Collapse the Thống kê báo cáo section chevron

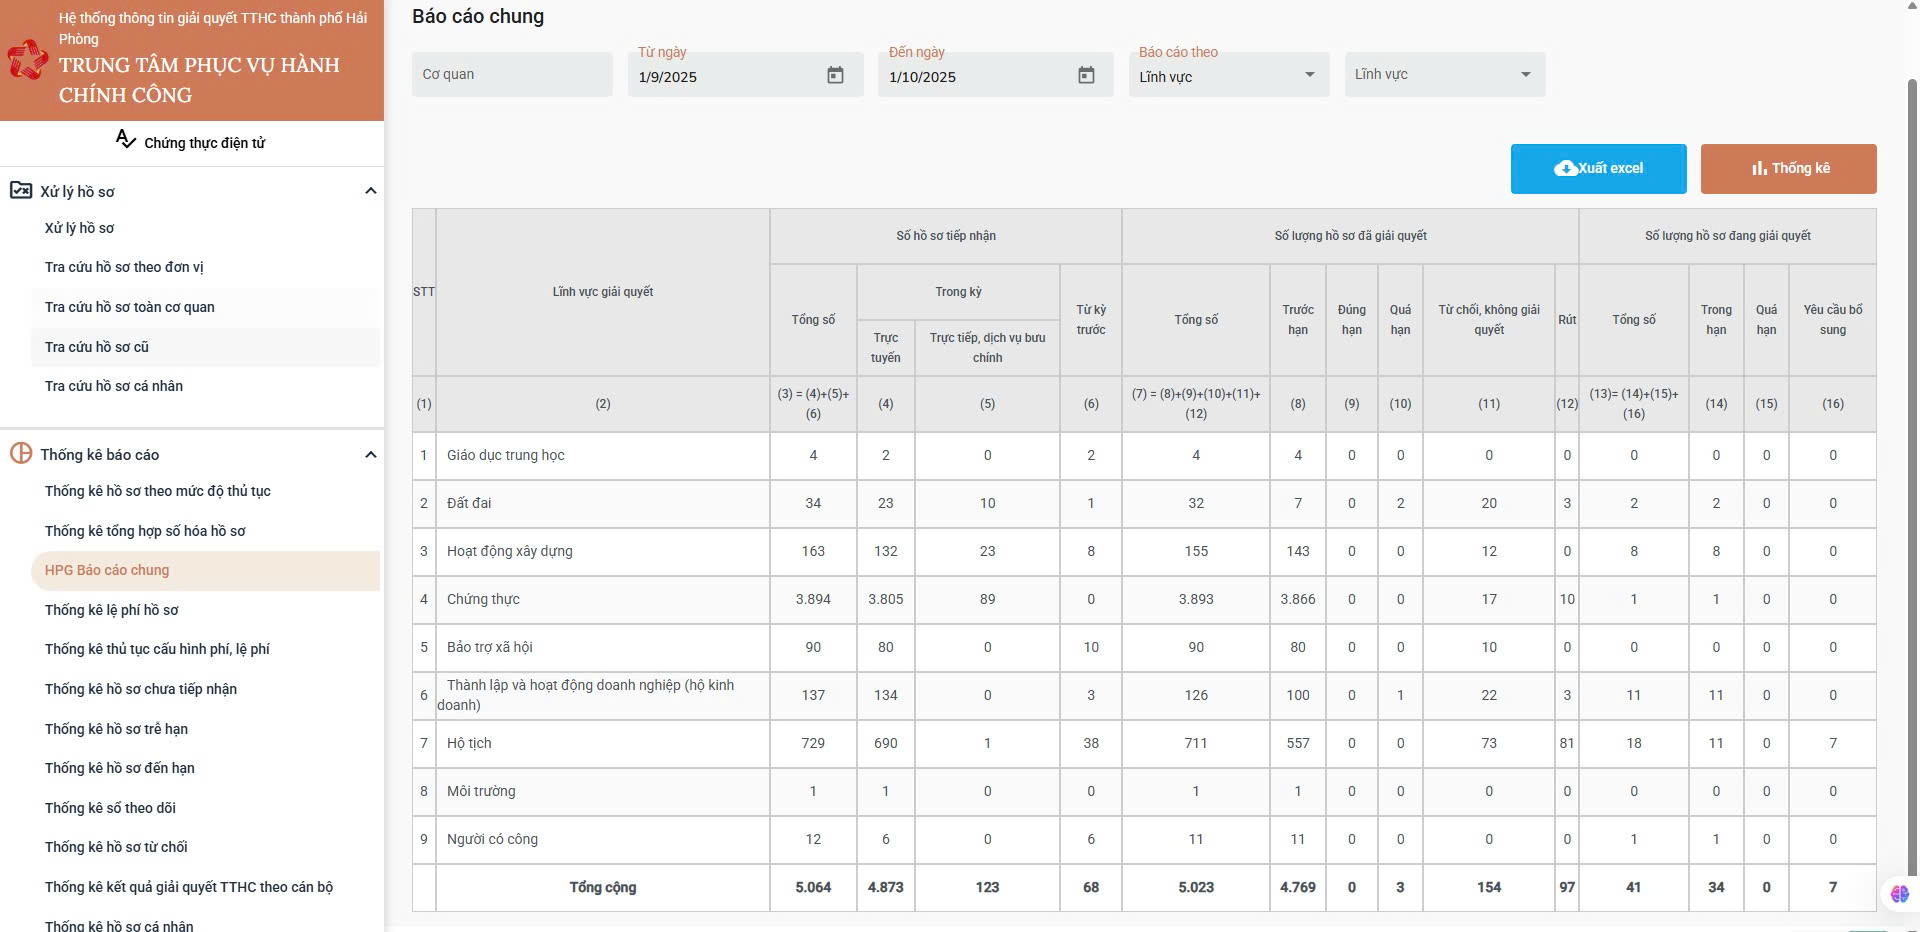[x=370, y=454]
